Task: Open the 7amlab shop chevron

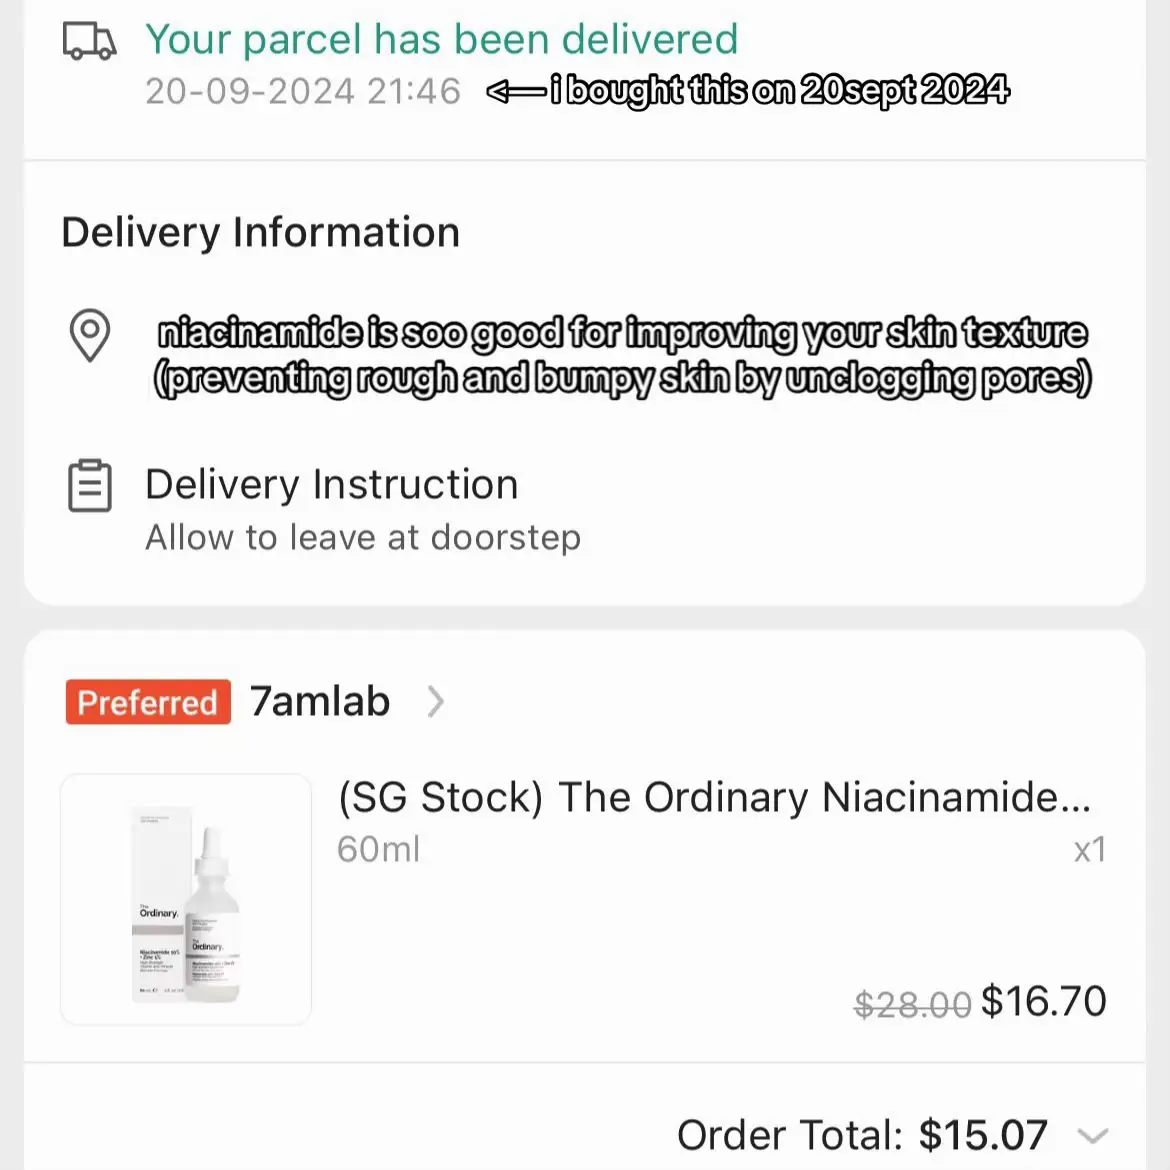Action: pyautogui.click(x=435, y=701)
